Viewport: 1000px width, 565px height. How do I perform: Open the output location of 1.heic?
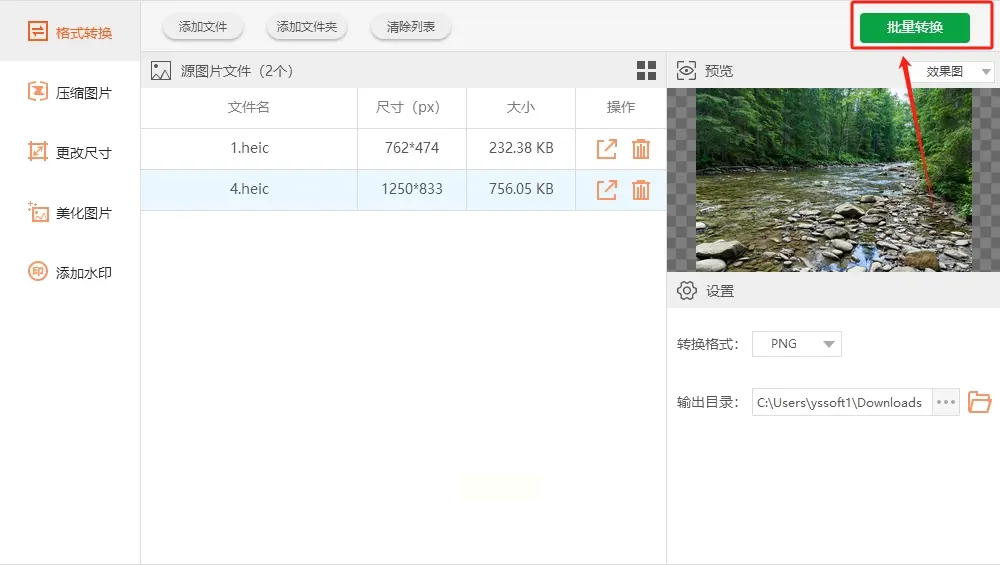(x=607, y=149)
